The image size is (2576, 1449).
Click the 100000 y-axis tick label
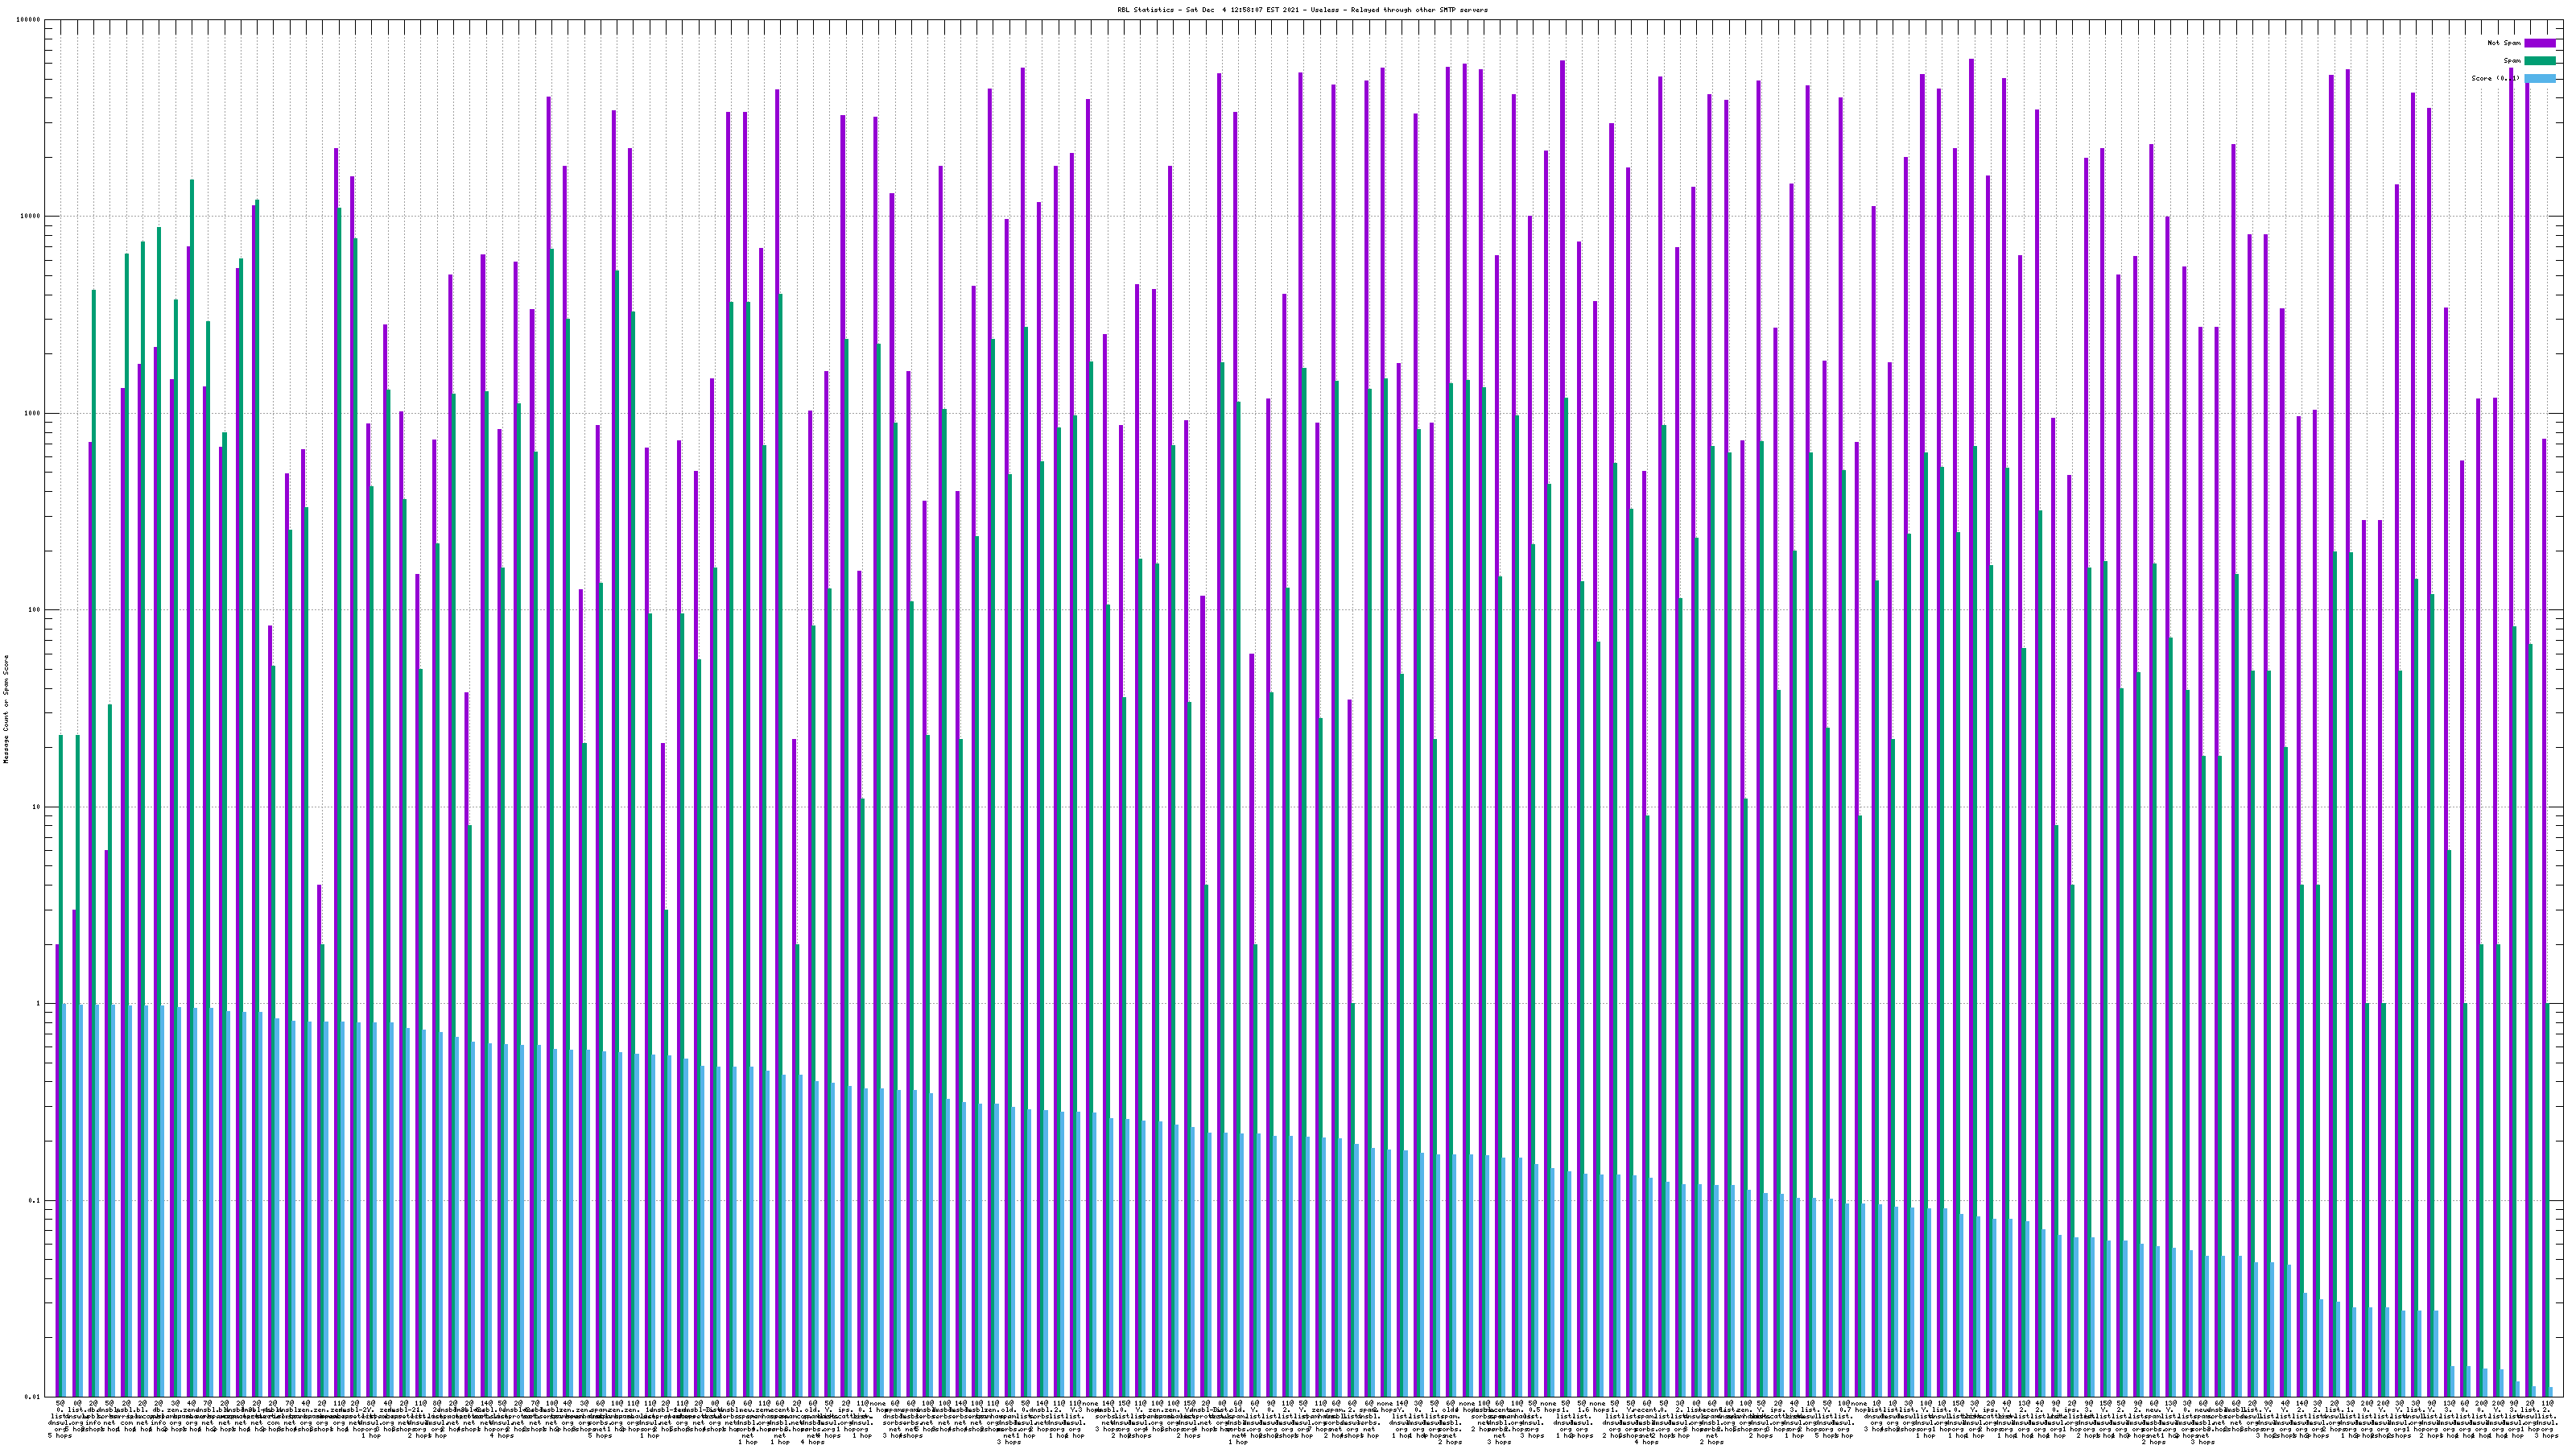pos(29,20)
